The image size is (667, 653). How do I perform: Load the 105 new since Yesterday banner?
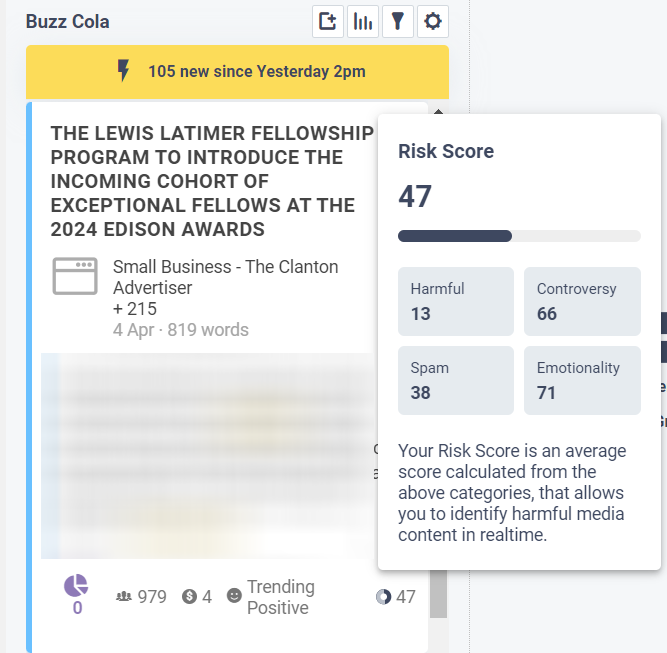point(256,71)
